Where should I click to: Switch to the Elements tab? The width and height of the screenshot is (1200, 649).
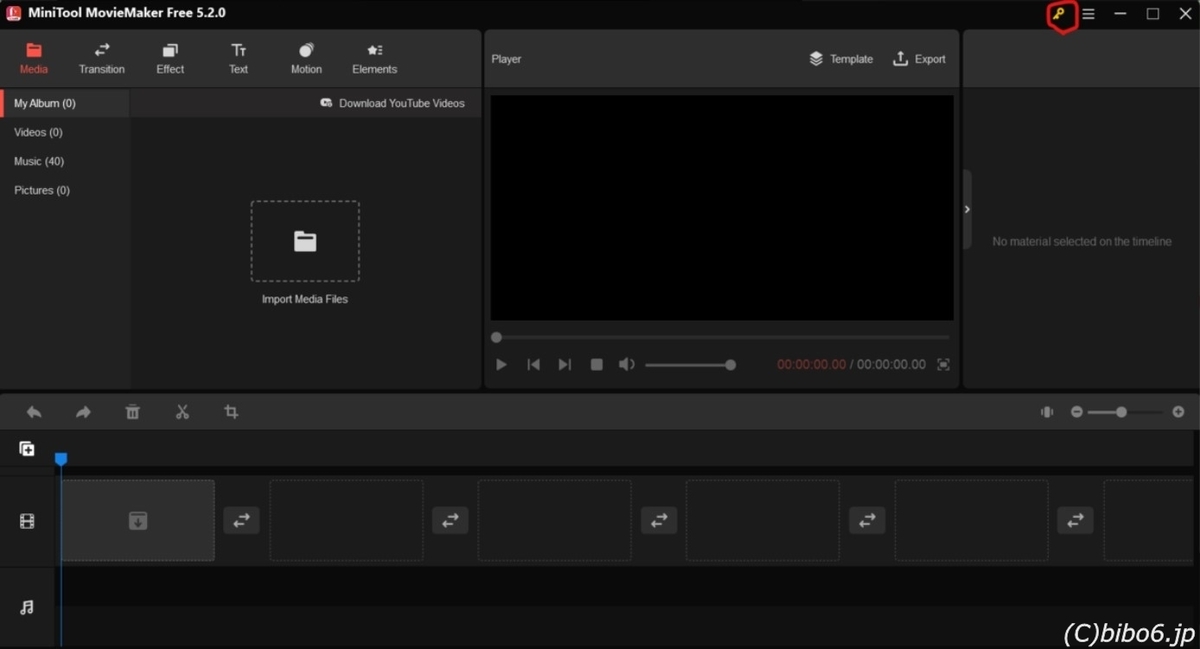pos(374,59)
